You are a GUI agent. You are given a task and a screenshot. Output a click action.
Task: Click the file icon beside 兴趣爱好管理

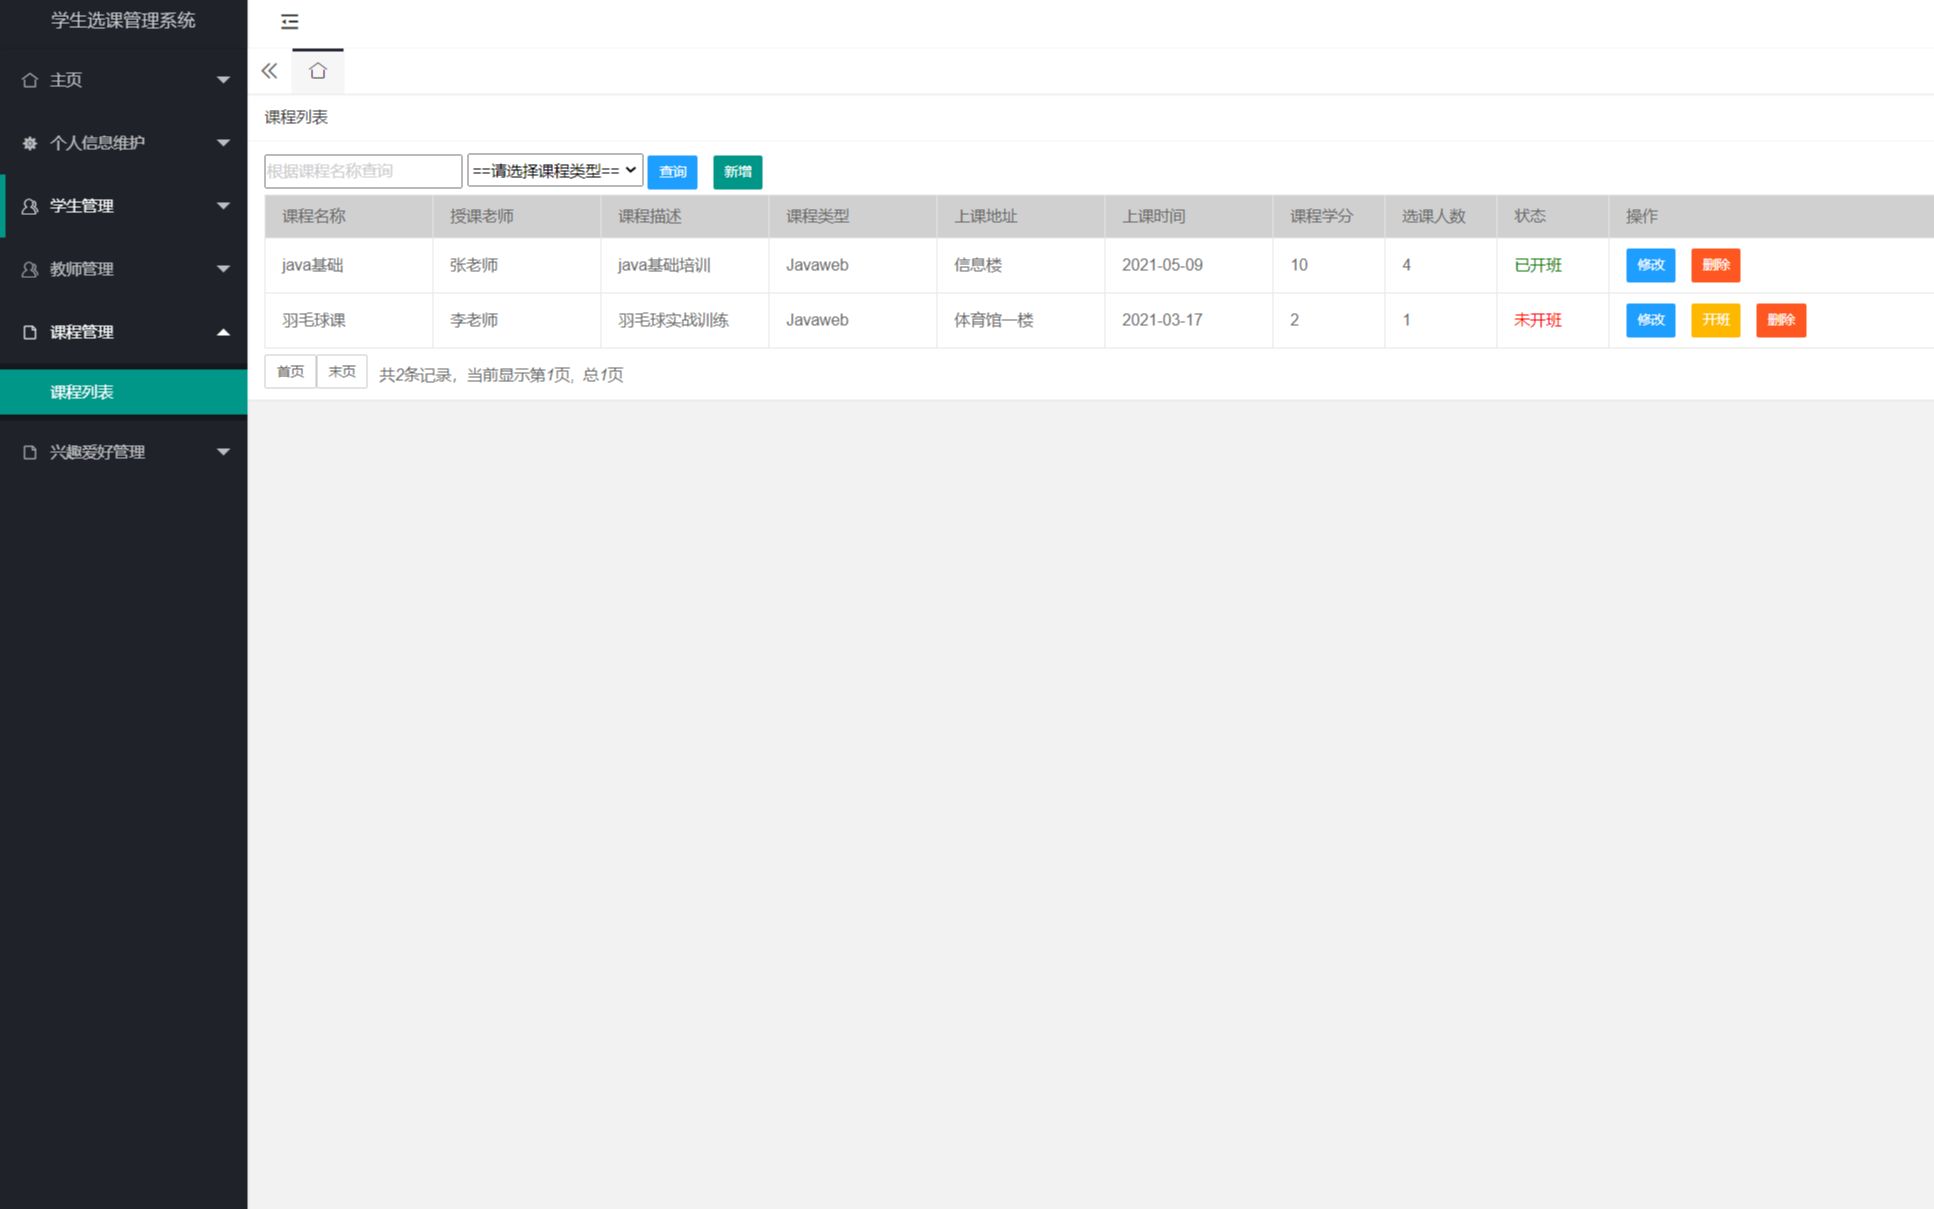click(x=30, y=452)
